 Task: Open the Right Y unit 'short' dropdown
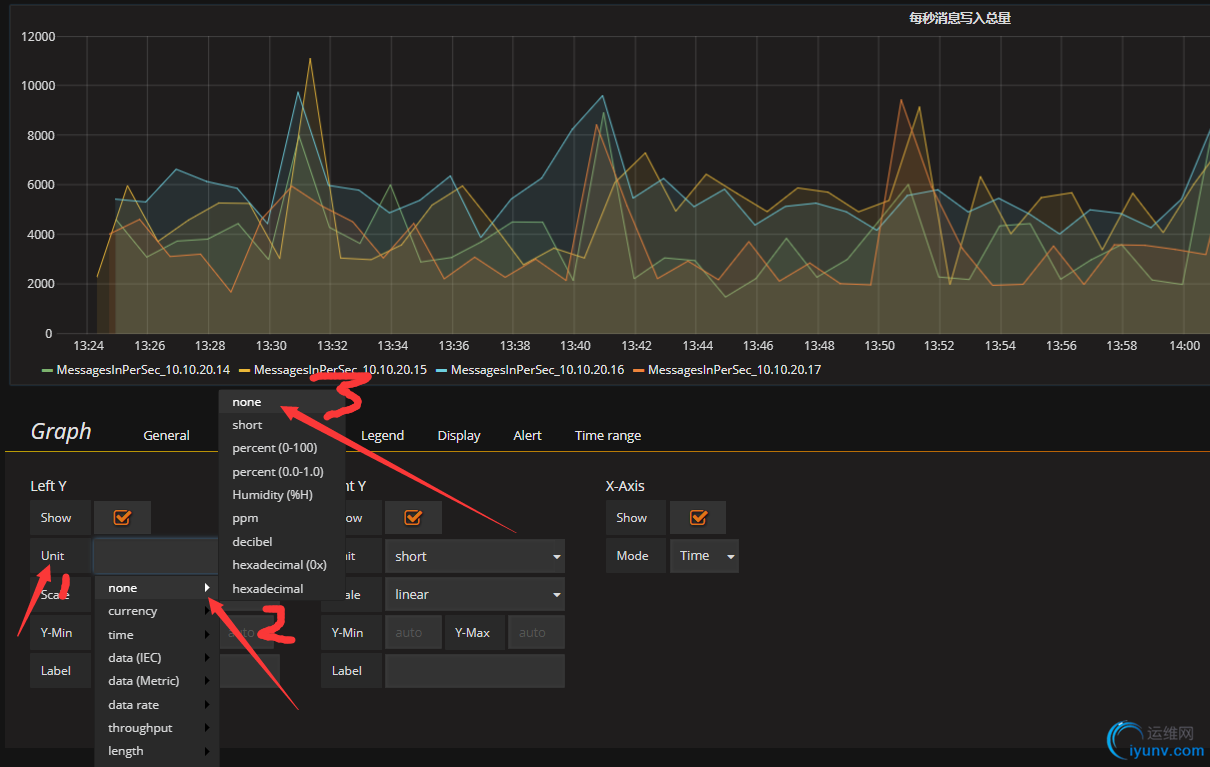click(474, 557)
